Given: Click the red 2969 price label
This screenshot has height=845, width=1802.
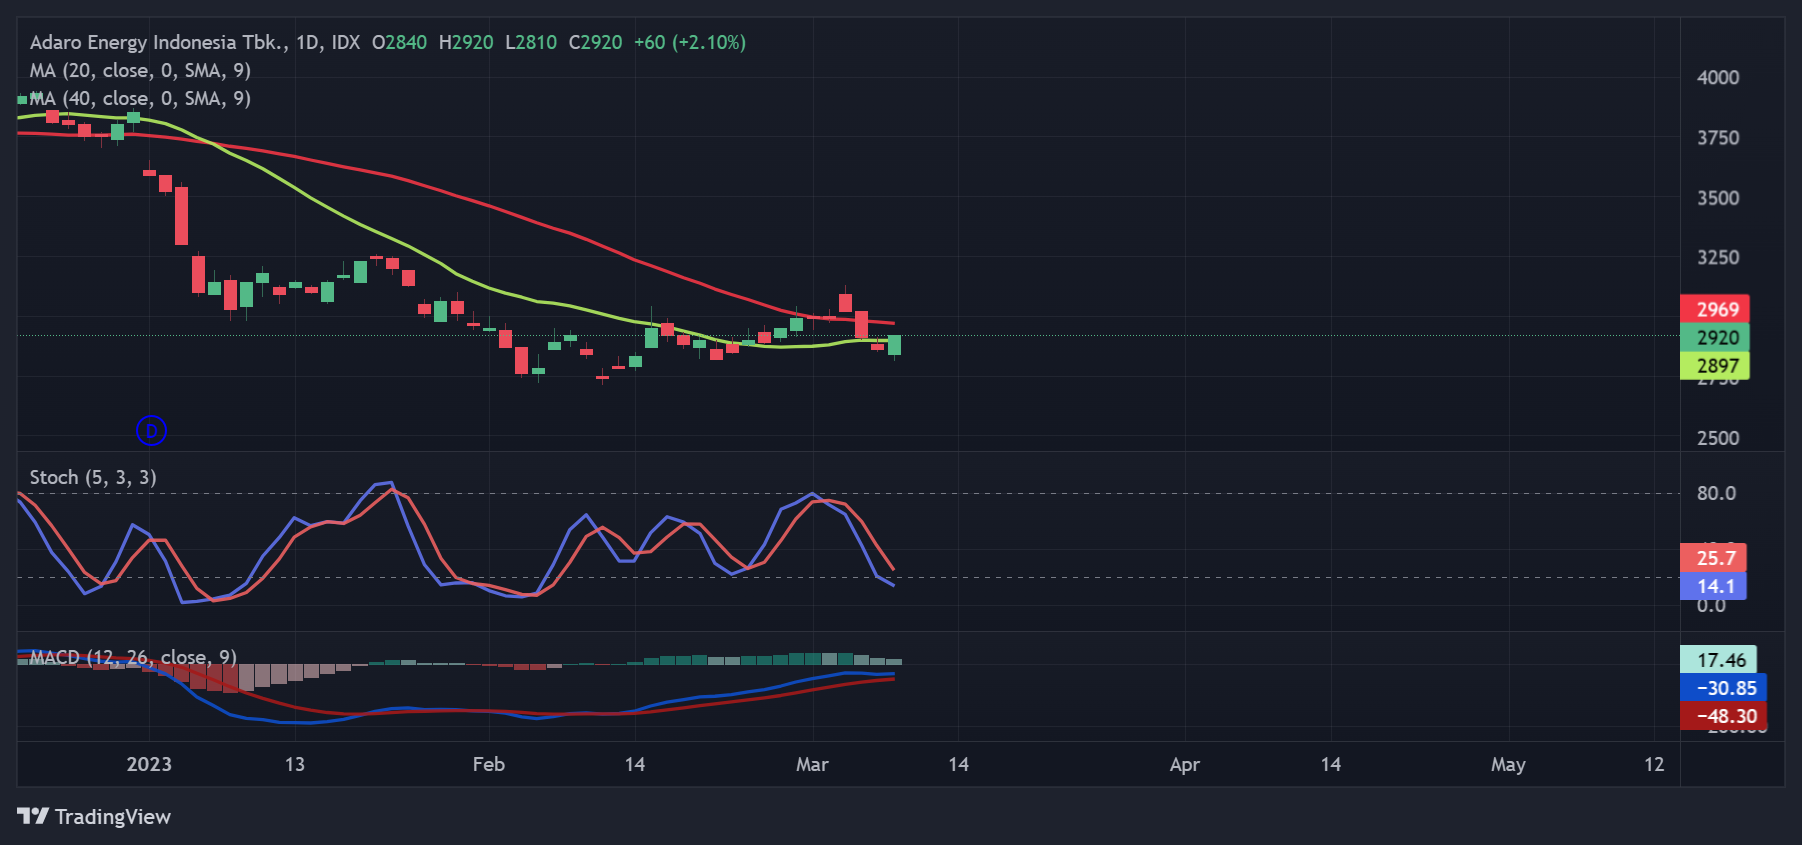Looking at the screenshot, I should pyautogui.click(x=1715, y=309).
